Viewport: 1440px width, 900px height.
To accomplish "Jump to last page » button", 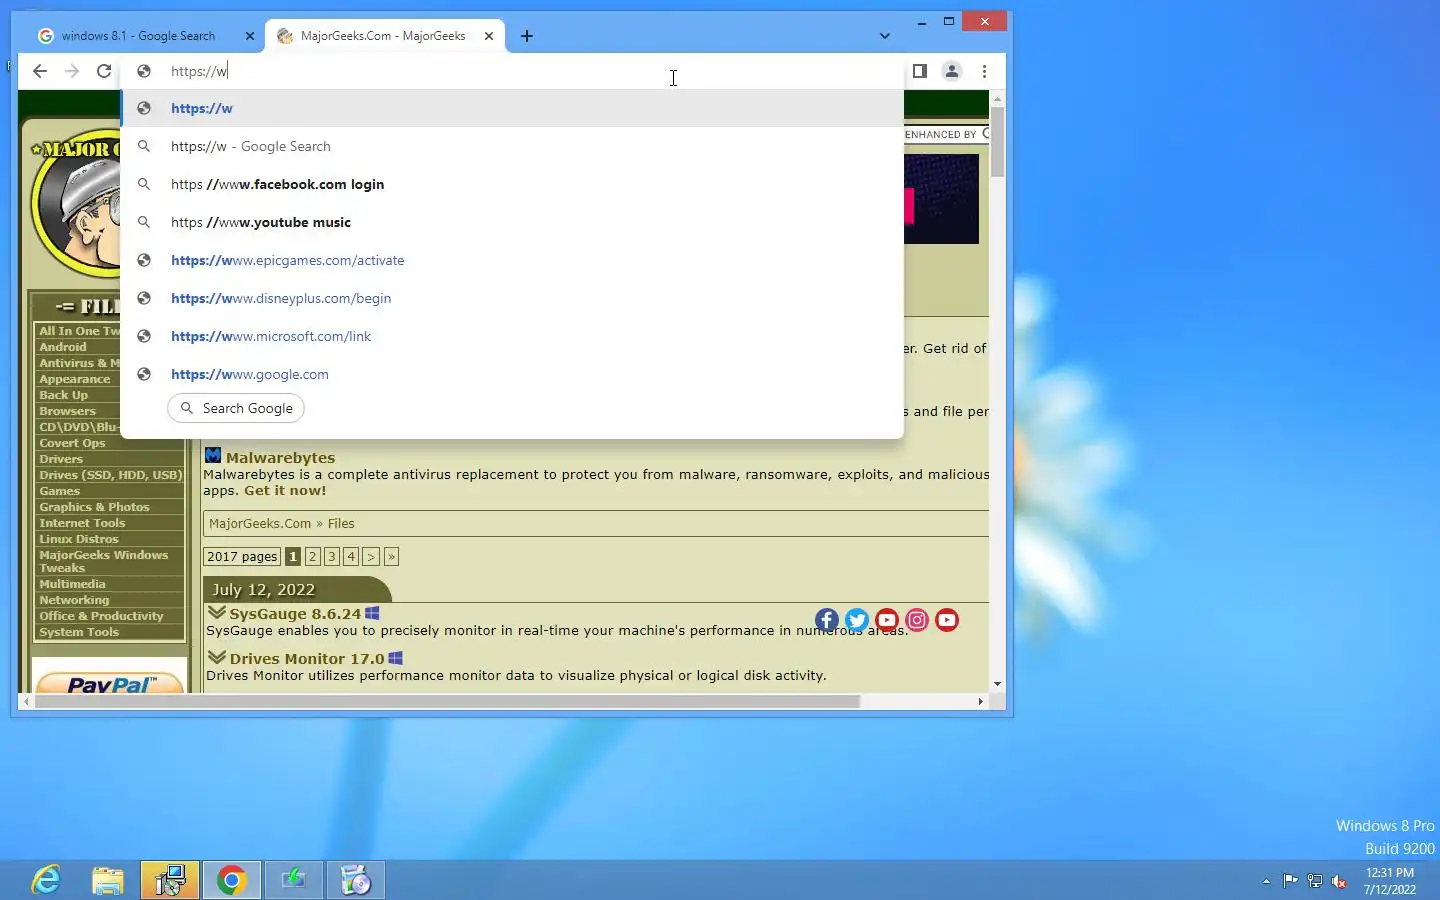I will pos(391,556).
